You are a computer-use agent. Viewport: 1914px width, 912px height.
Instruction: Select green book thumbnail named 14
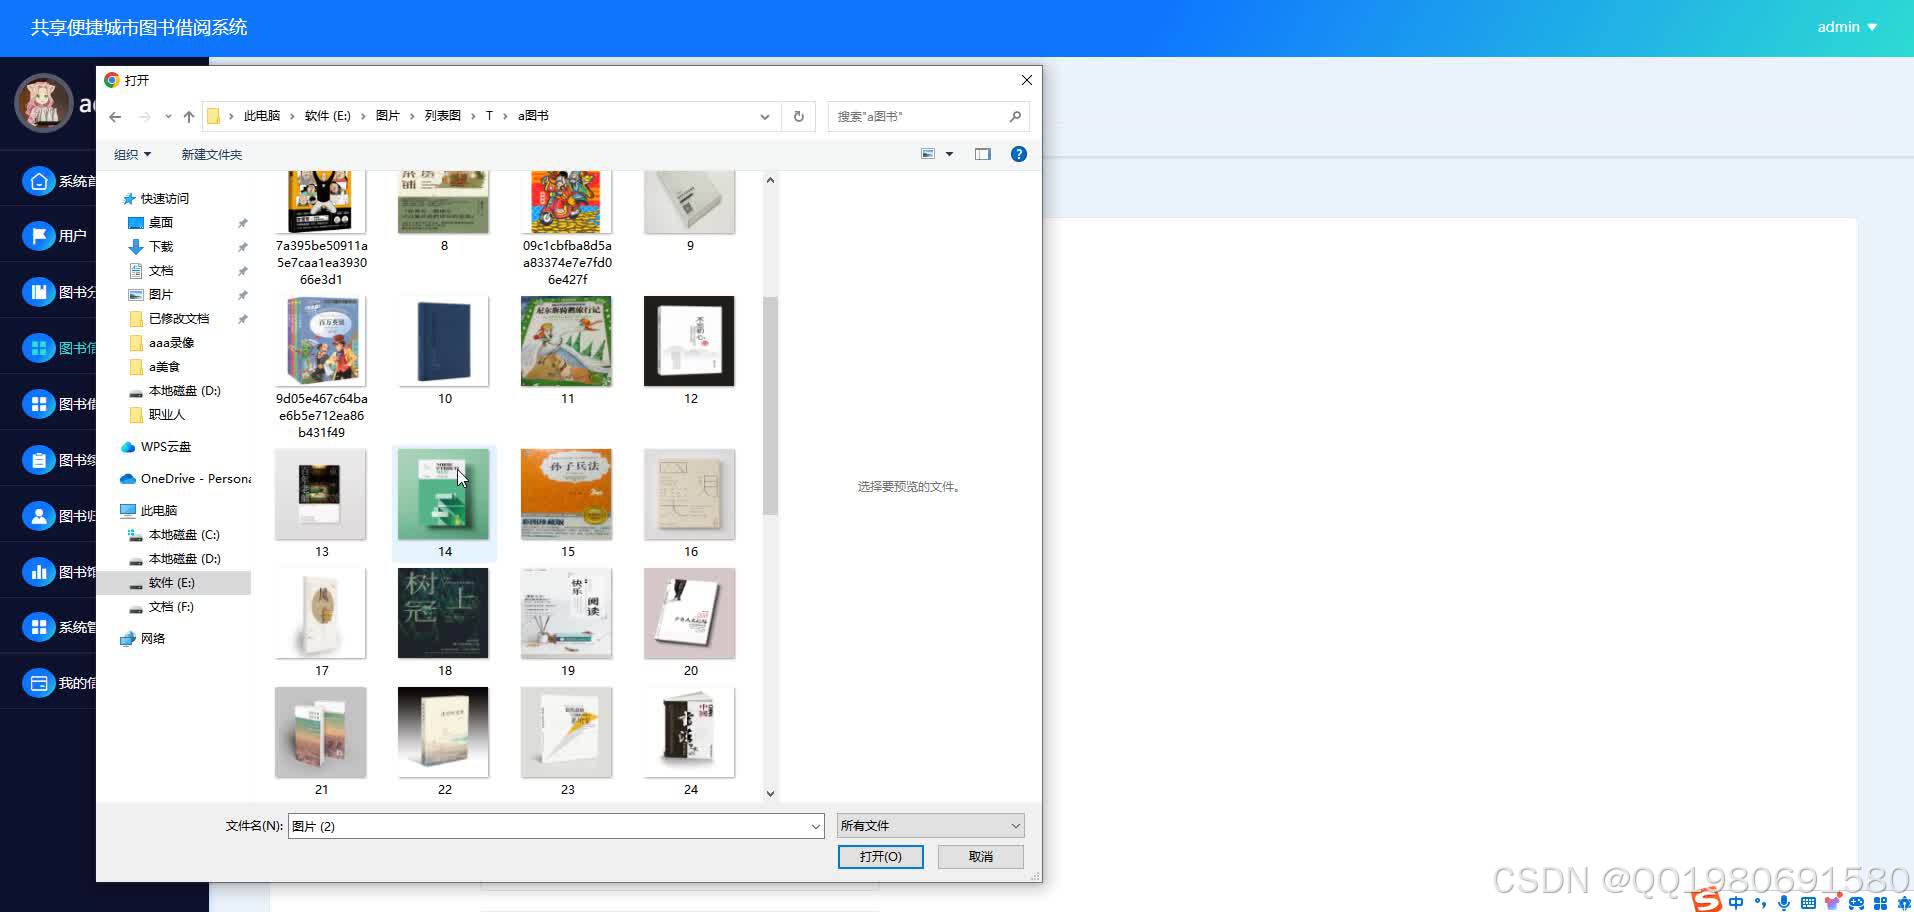444,495
